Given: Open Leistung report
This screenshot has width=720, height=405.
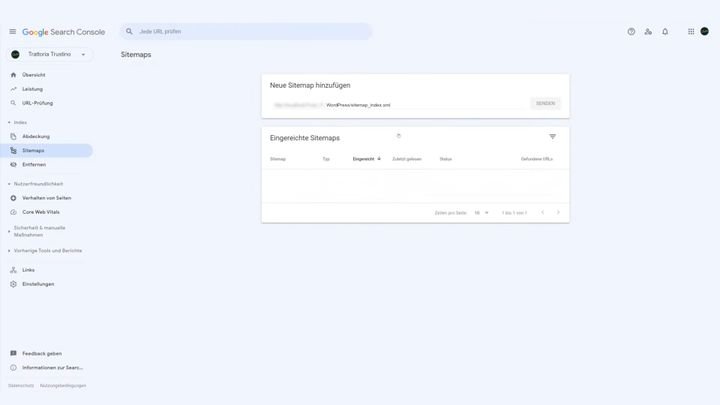Looking at the screenshot, I should tap(33, 89).
